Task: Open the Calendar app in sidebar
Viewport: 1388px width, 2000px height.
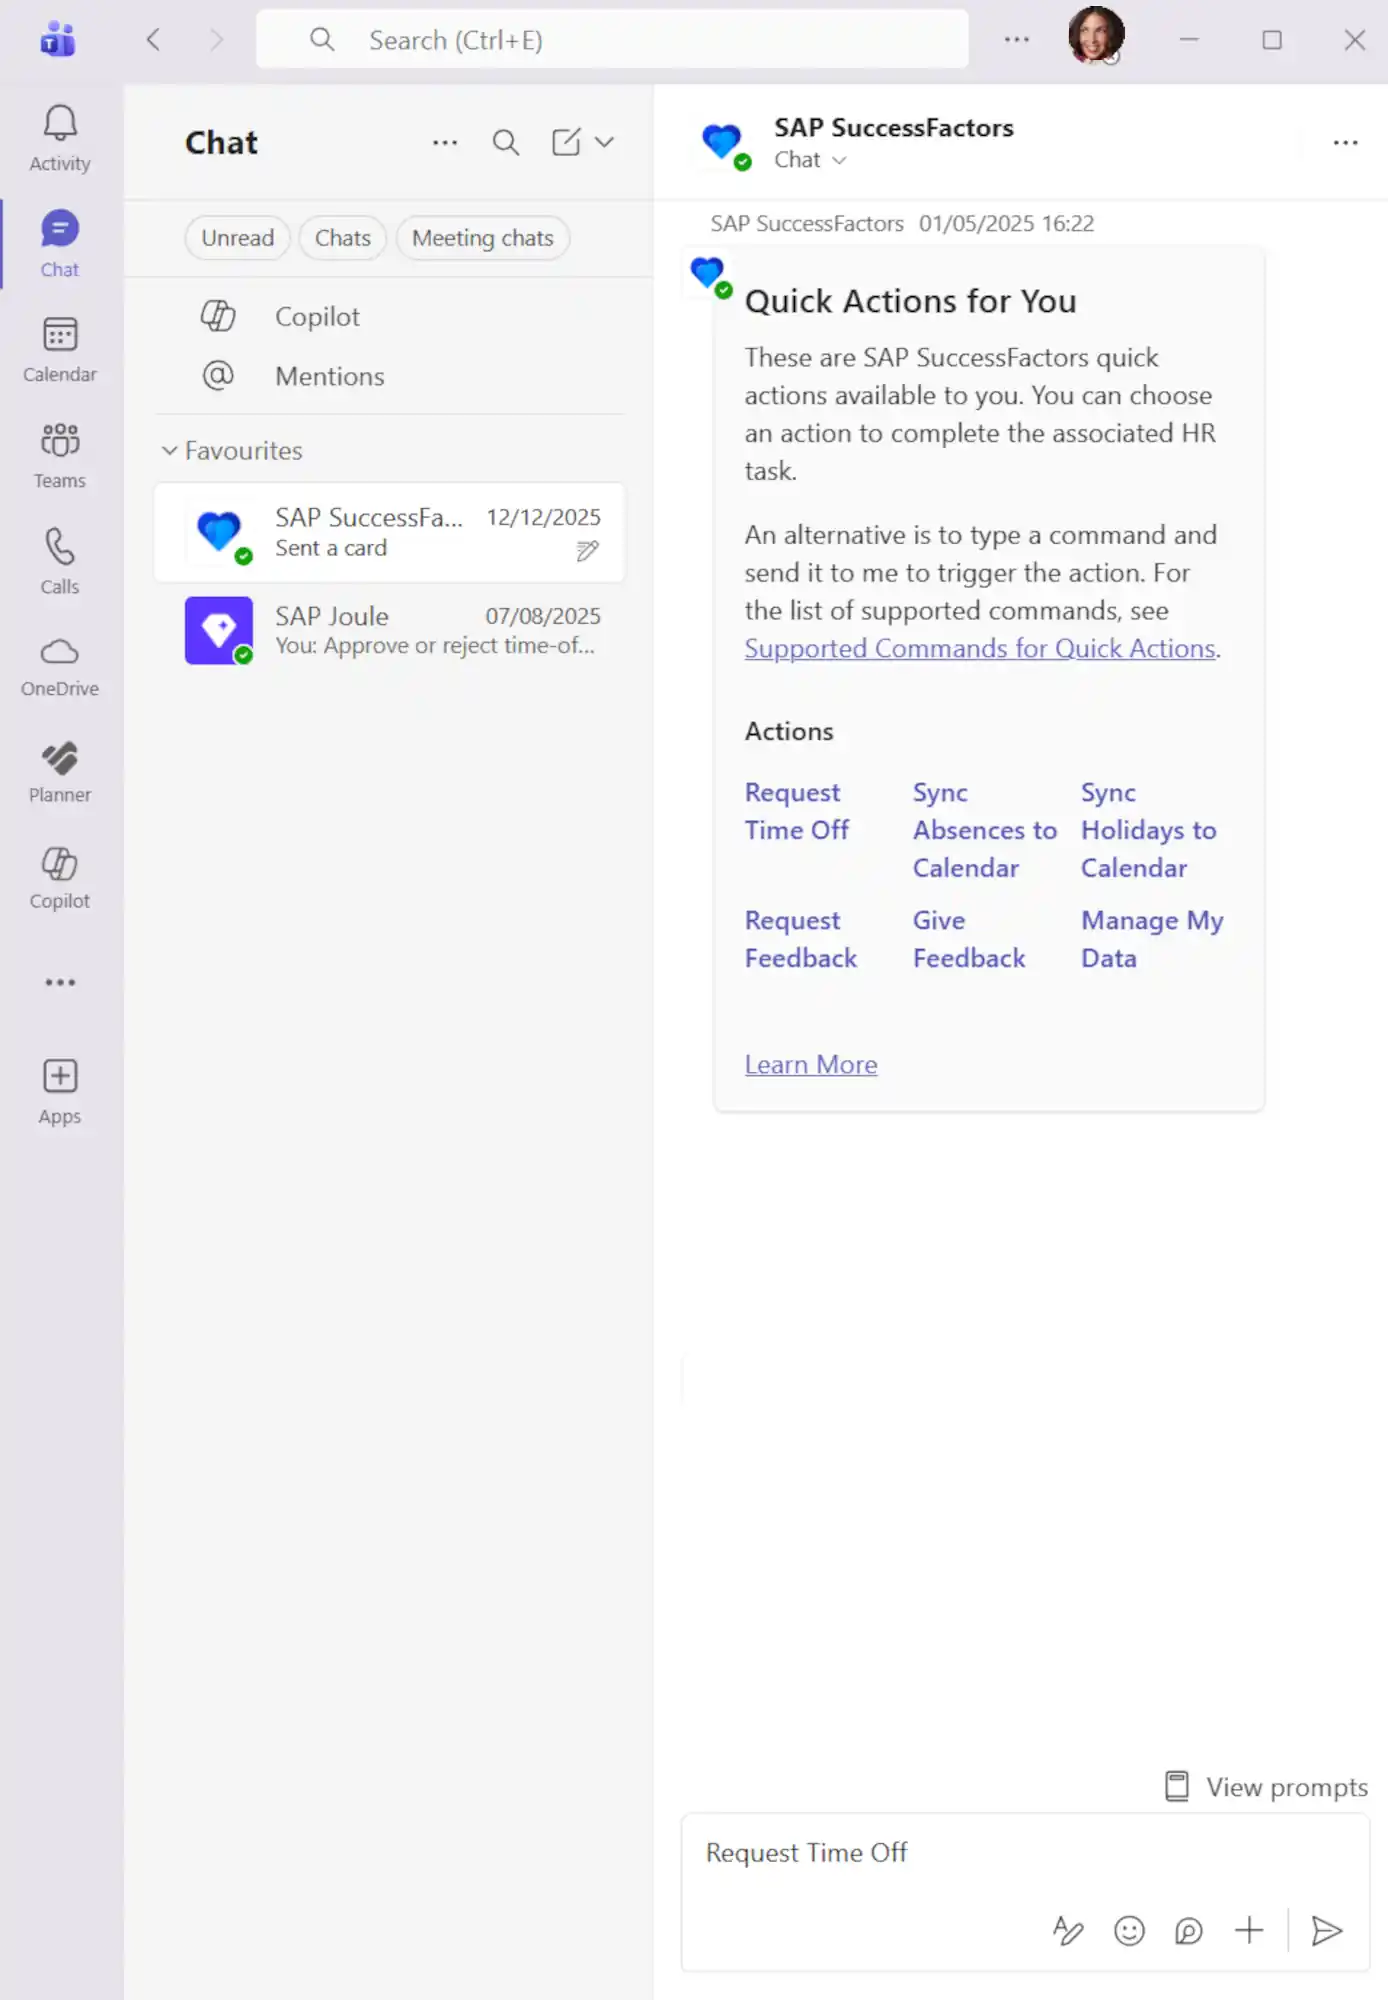Action: click(60, 350)
